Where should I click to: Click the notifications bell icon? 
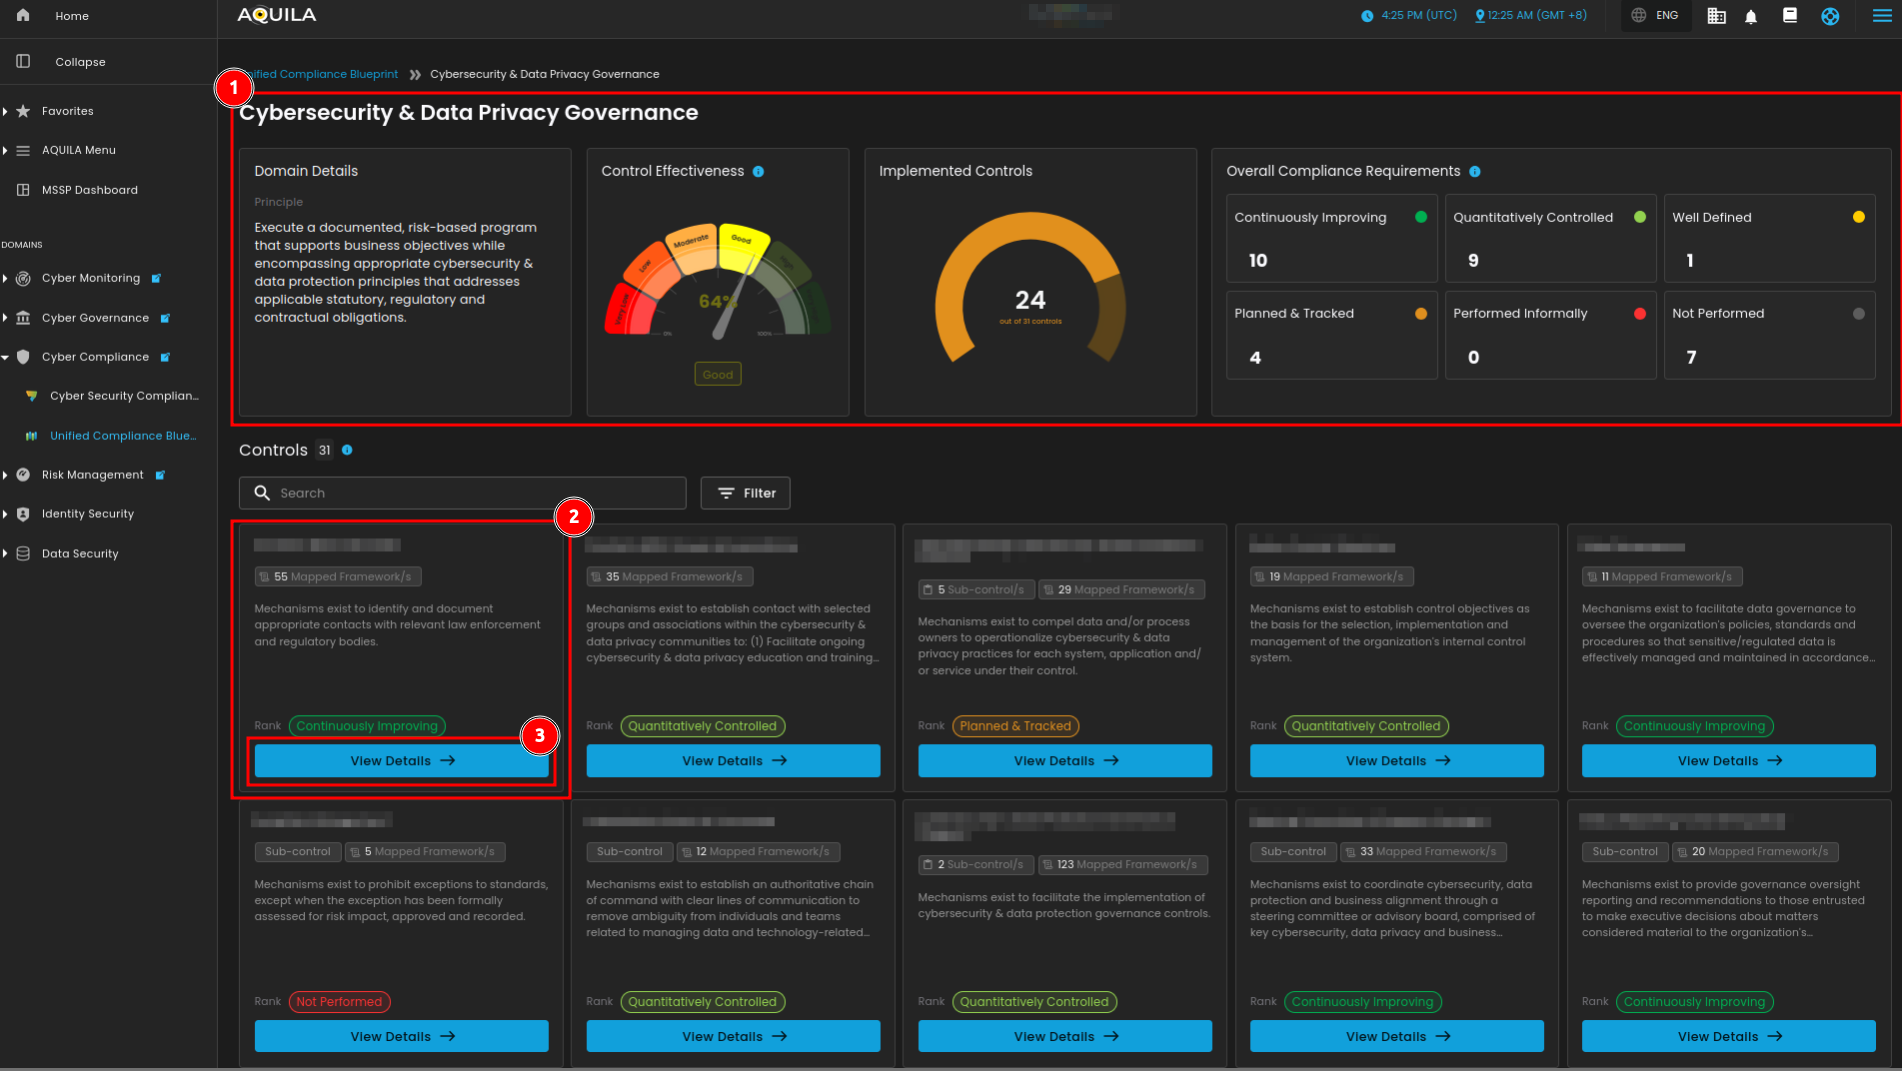coord(1751,16)
